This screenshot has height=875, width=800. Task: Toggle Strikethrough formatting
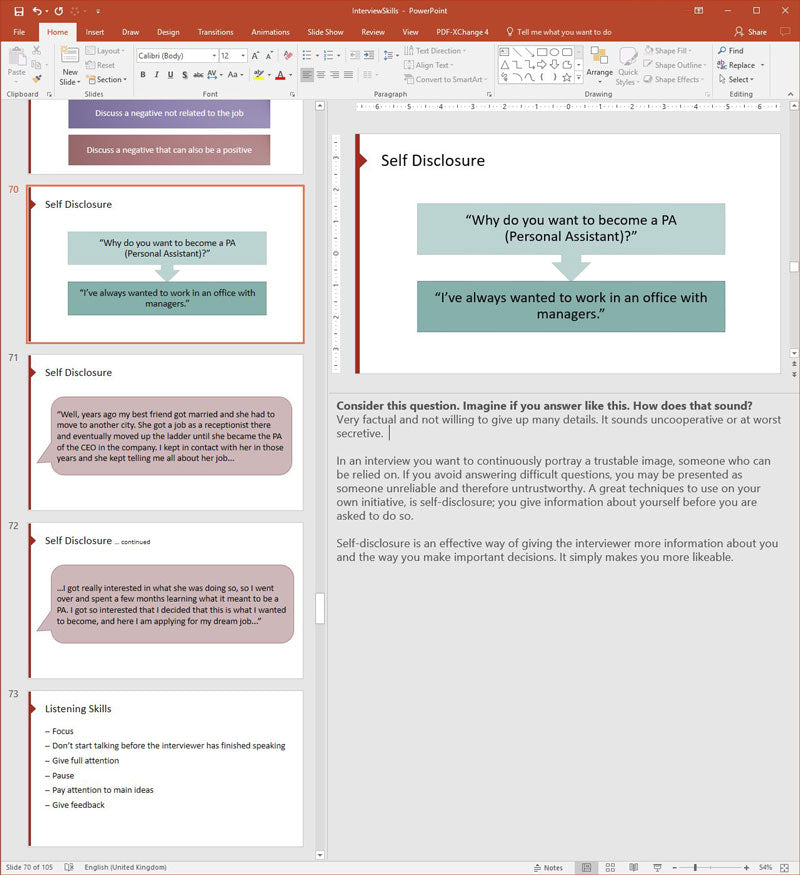point(198,74)
